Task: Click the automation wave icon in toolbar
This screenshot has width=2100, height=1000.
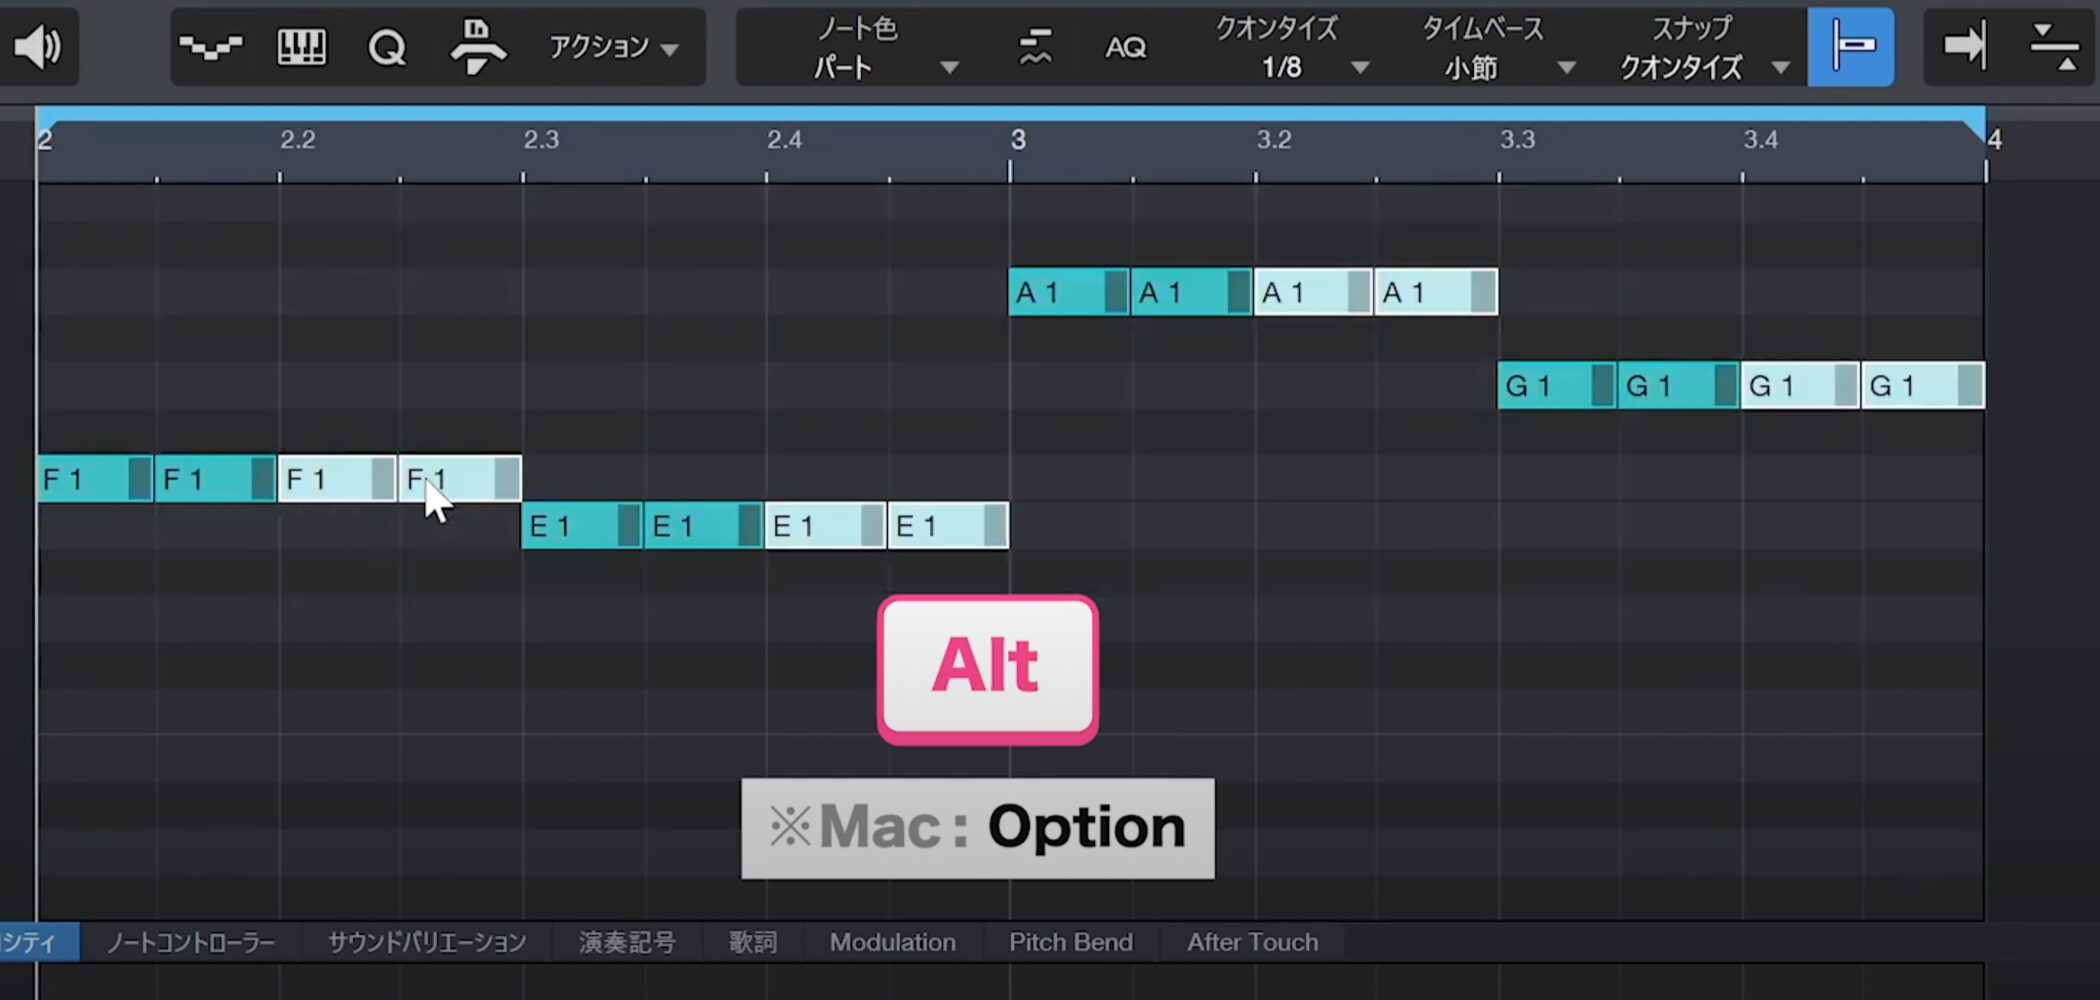Action: (210, 47)
